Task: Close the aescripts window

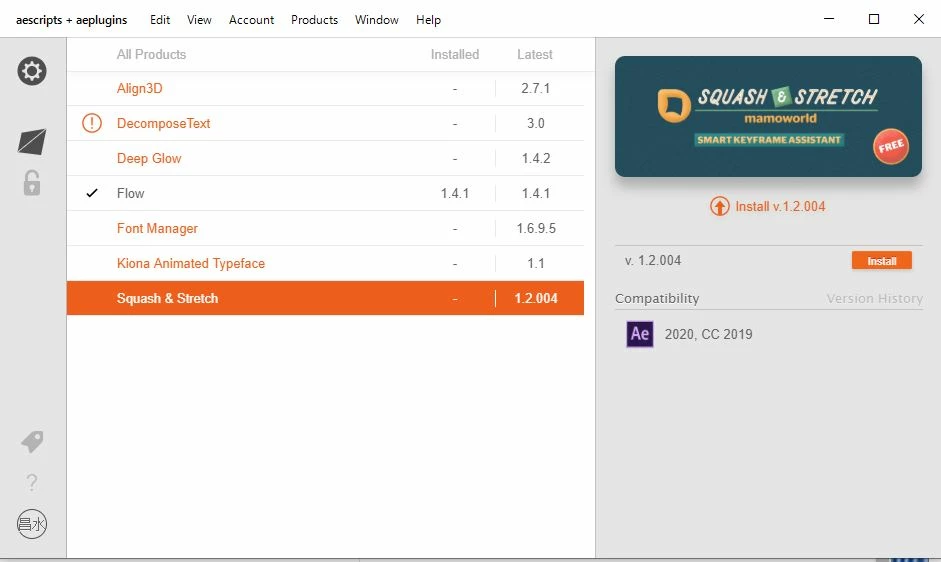Action: pyautogui.click(x=919, y=19)
